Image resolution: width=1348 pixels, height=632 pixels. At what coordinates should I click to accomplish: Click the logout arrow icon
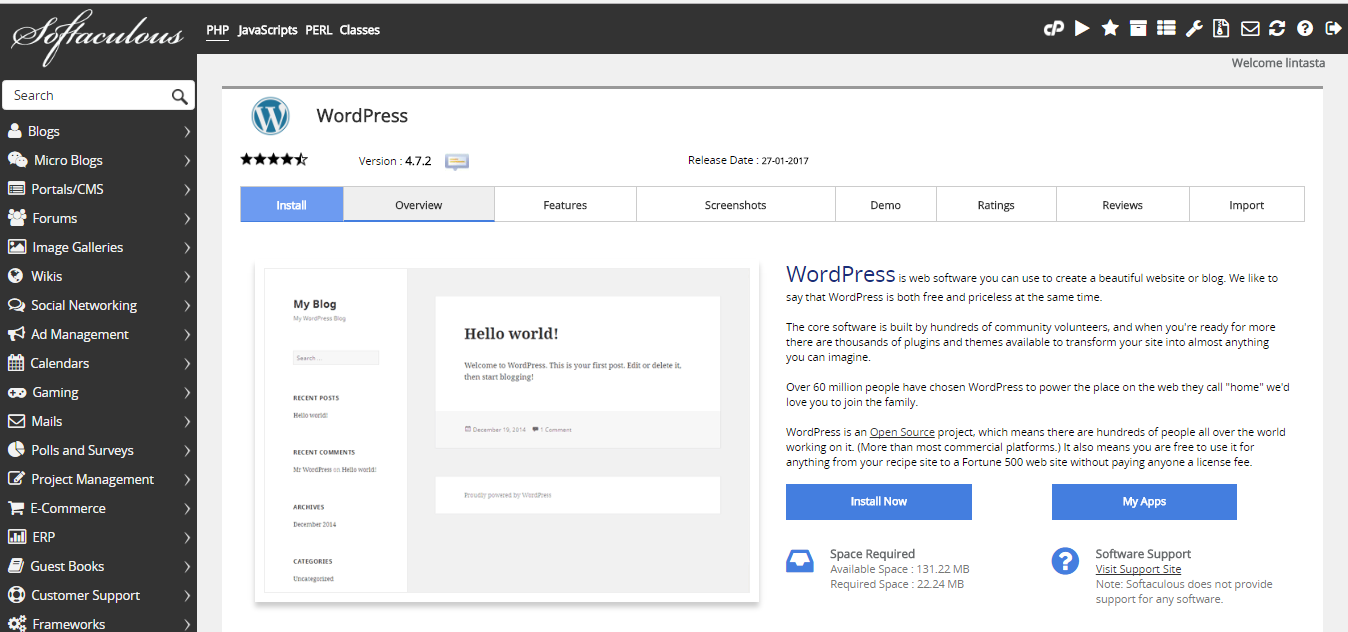1333,28
